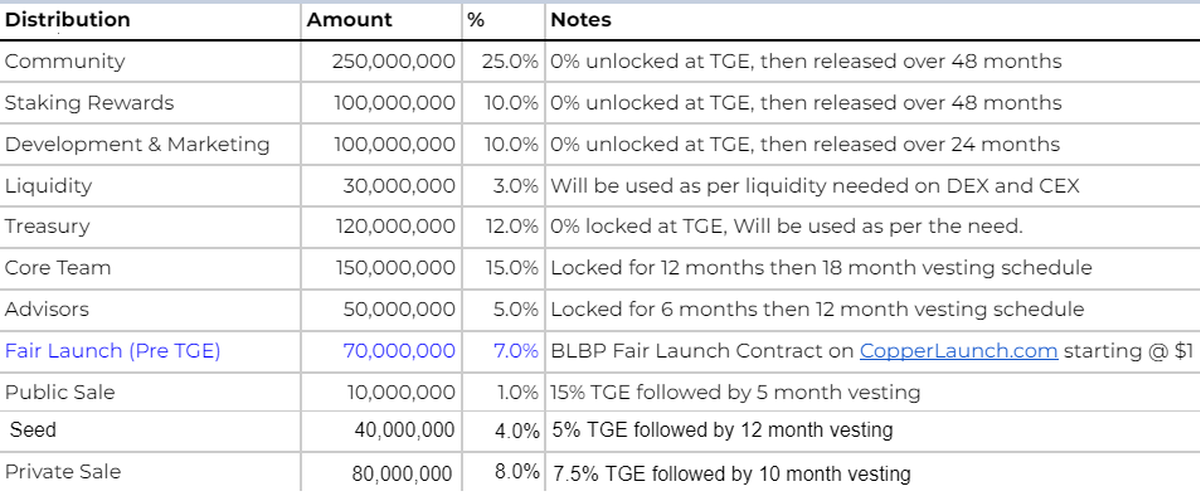
Task: Click the Amount column header
Action: pos(349,20)
